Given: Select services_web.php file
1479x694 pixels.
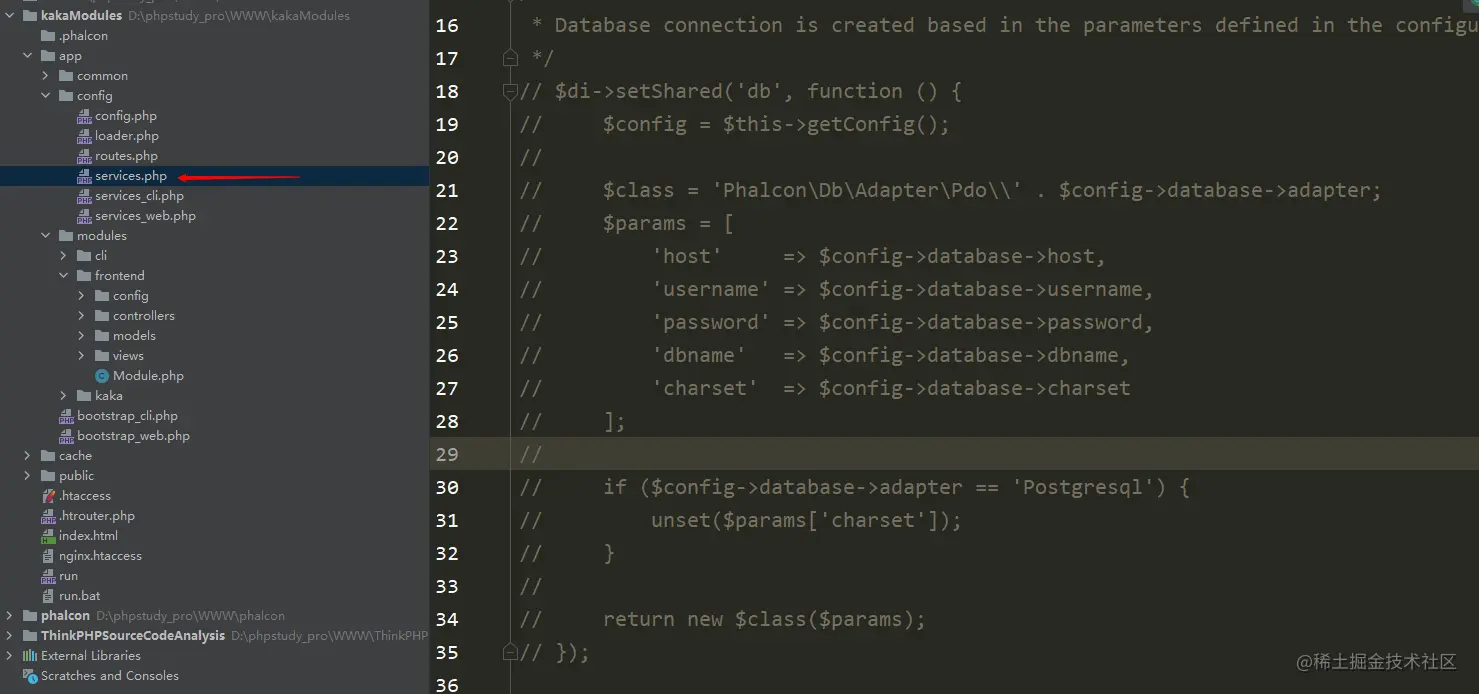Looking at the screenshot, I should click(145, 216).
